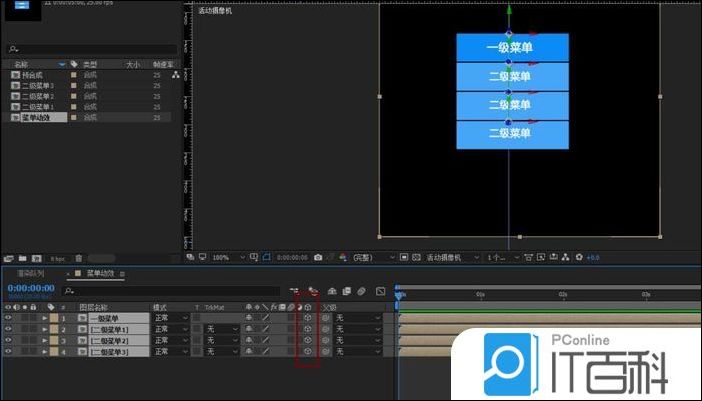Screen dimensions: 702x401
Task: Click the snapshot camera icon in viewer
Action: pyautogui.click(x=317, y=257)
